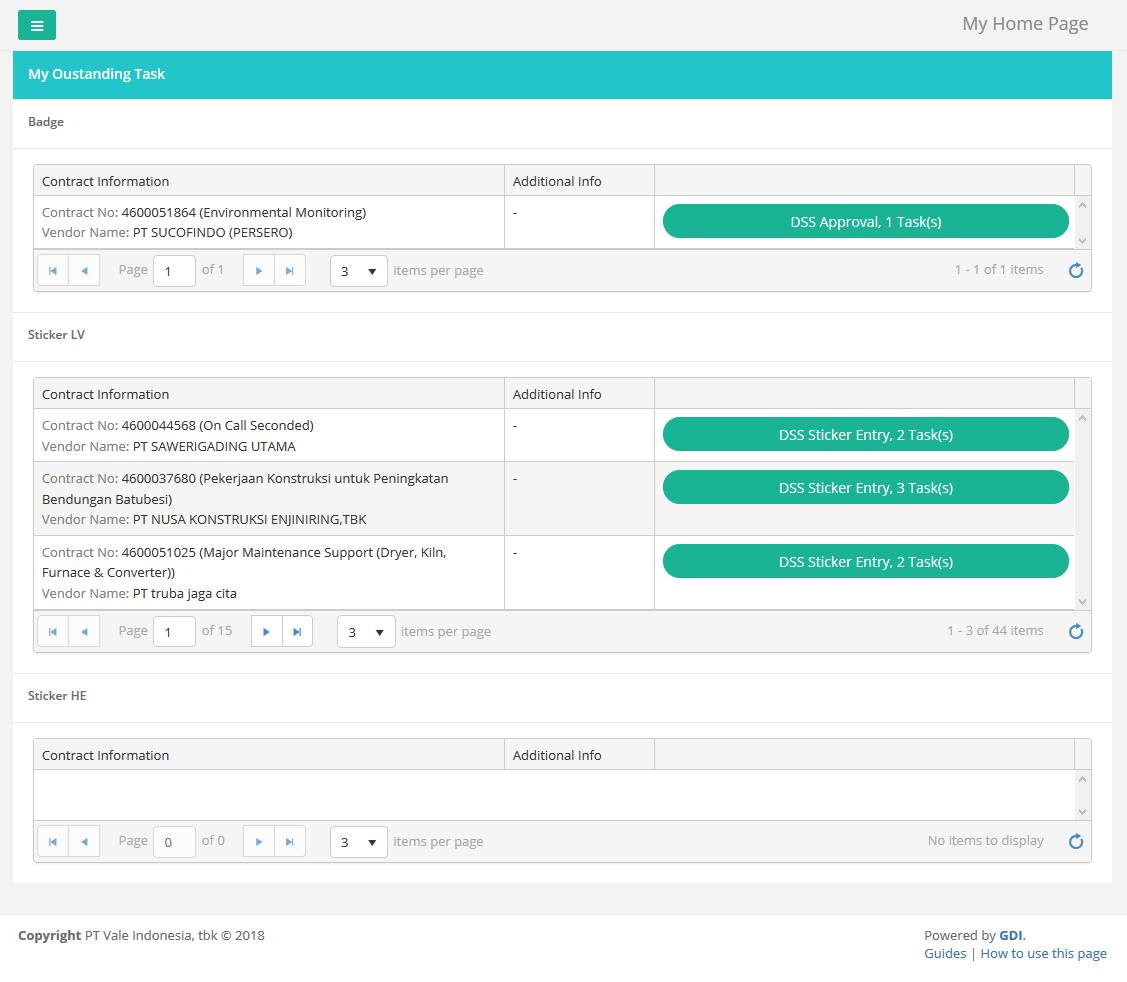Open the hamburger menu button
The image size is (1127, 982).
pos(37,25)
